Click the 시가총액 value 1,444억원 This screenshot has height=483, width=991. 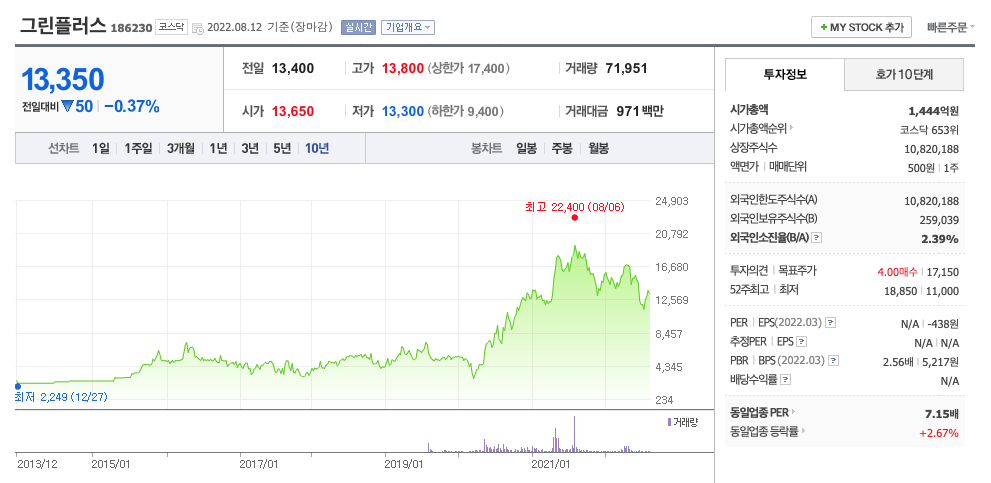point(933,111)
